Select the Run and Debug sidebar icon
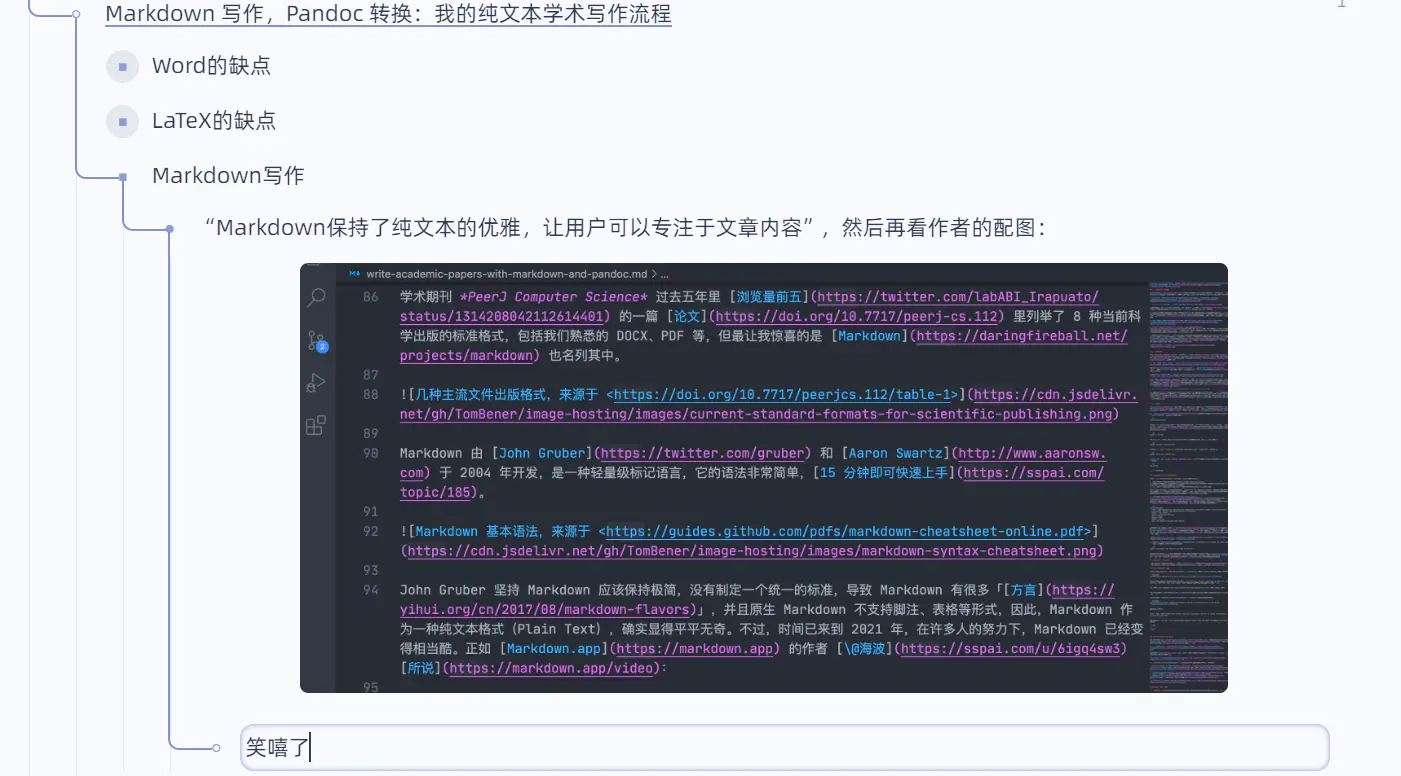The image size is (1401, 776). (x=316, y=381)
